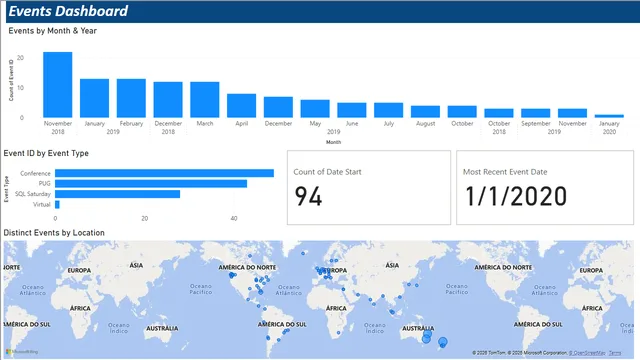Select the Conference bar in Event Type chart
Image resolution: width=640 pixels, height=360 pixels.
(x=164, y=173)
